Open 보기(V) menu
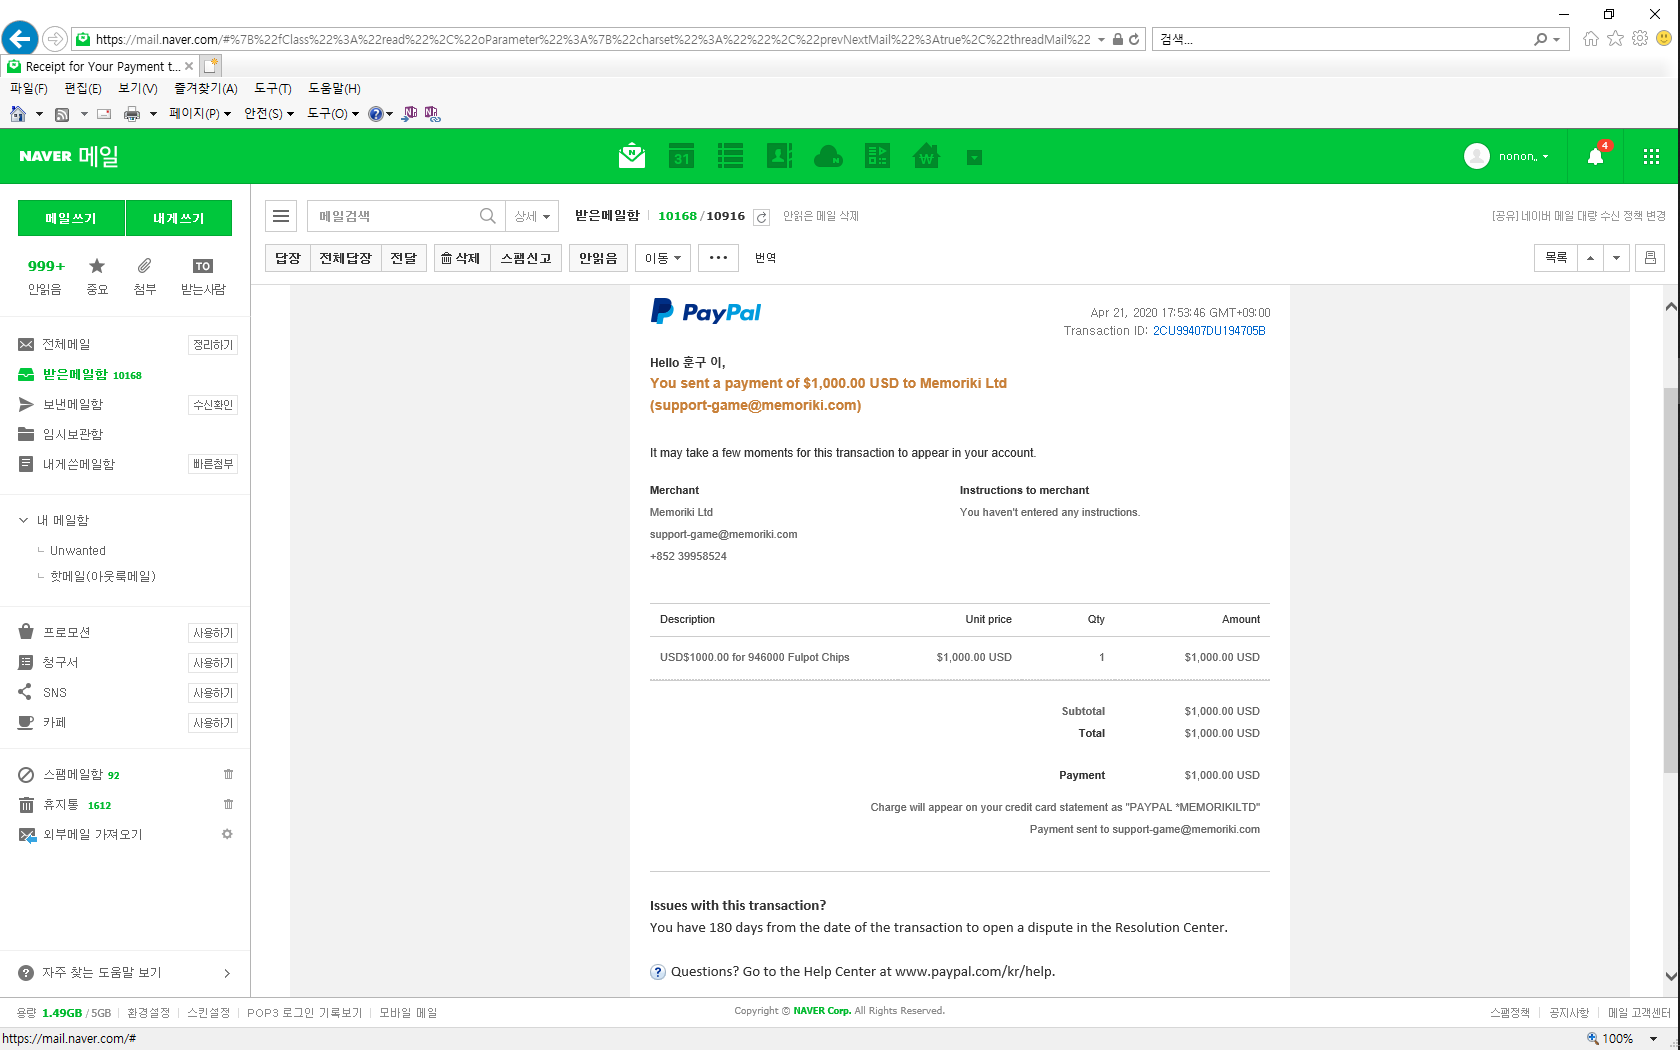1680x1050 pixels. click(138, 89)
